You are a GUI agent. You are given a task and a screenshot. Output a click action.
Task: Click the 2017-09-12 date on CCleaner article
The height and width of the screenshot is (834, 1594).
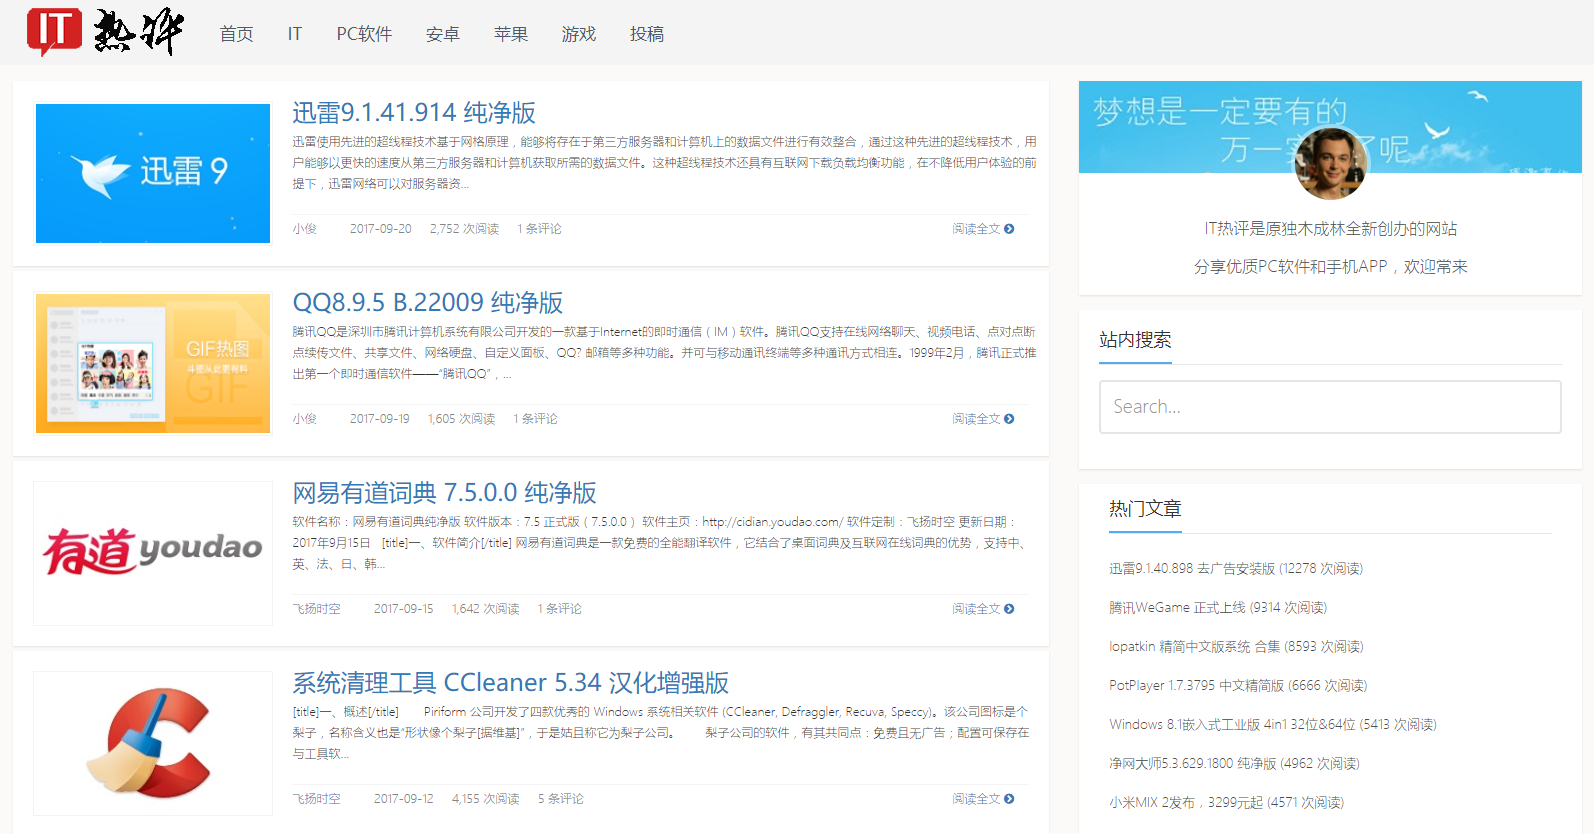point(404,799)
